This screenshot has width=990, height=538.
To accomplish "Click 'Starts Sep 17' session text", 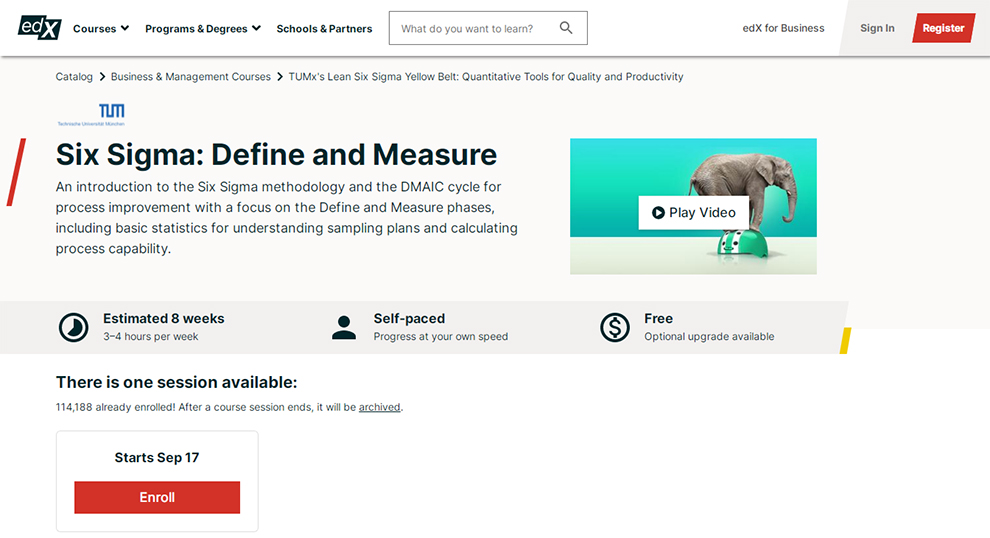I will 157,458.
